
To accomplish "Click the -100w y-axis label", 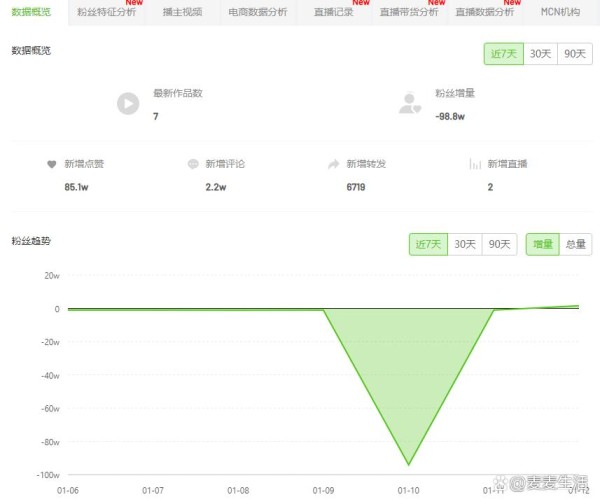I will 48,475.
